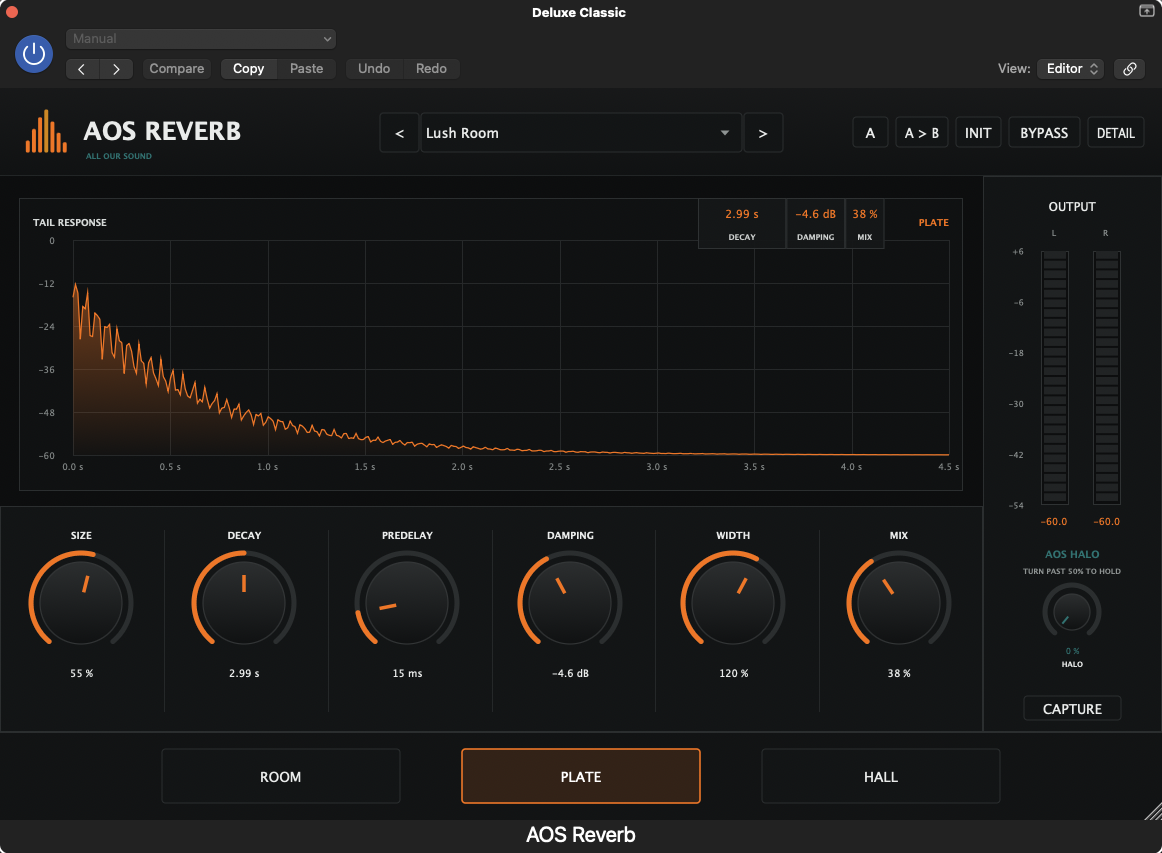
Task: Click the SIZE knob
Action: coord(81,602)
